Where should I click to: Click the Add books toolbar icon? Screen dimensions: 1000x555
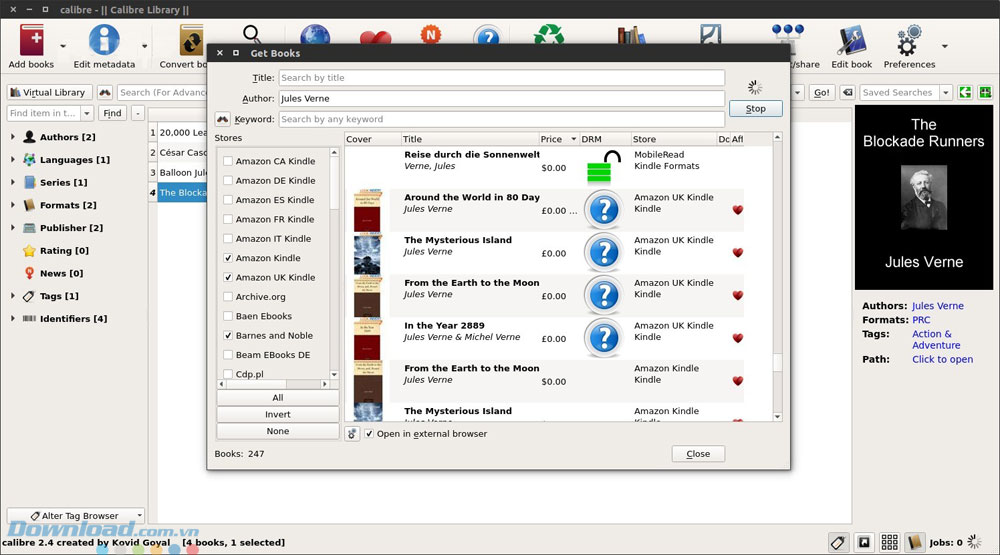[31, 40]
